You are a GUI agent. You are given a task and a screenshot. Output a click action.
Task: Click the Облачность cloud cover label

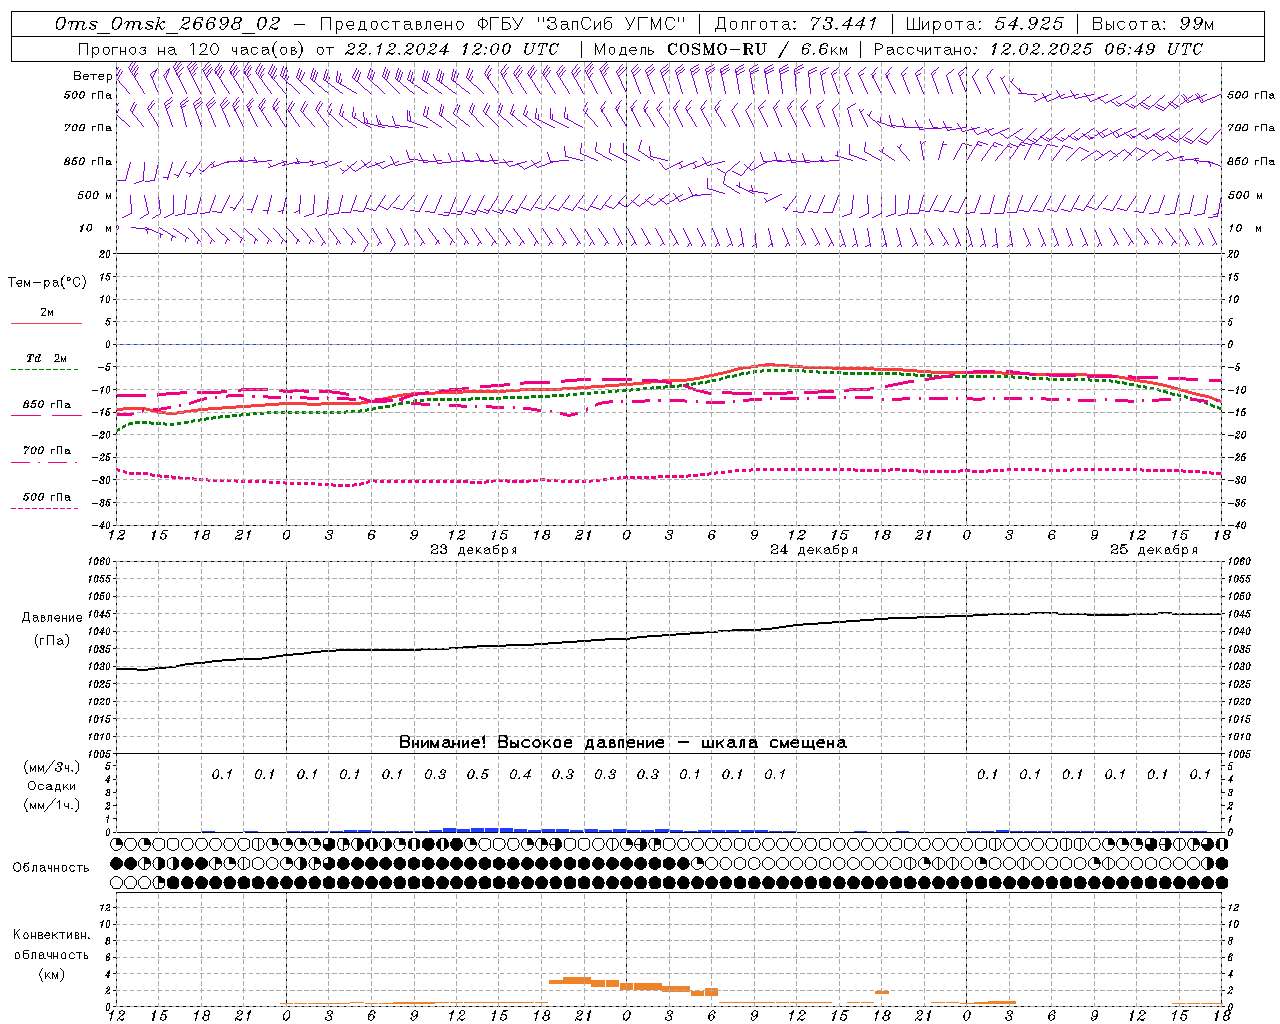point(51,868)
